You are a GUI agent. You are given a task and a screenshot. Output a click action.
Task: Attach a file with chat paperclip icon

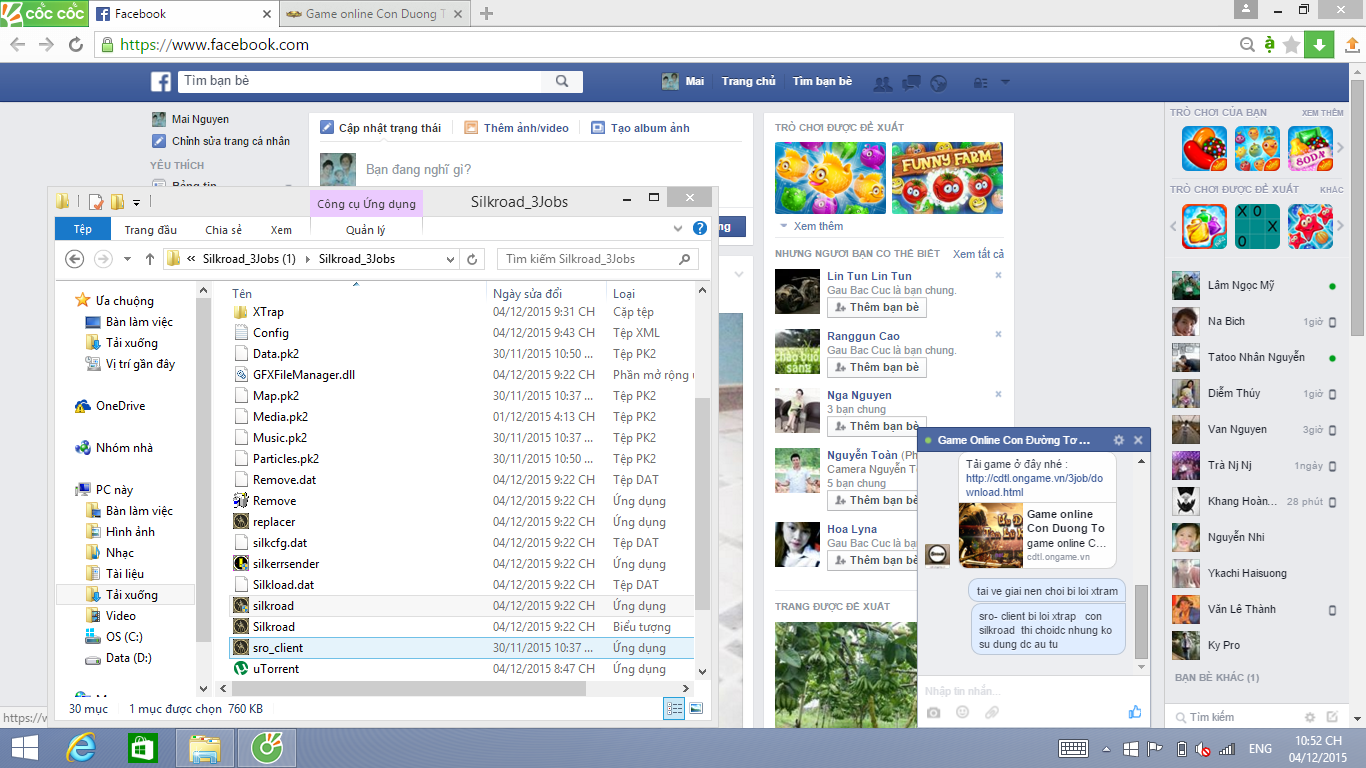(992, 712)
